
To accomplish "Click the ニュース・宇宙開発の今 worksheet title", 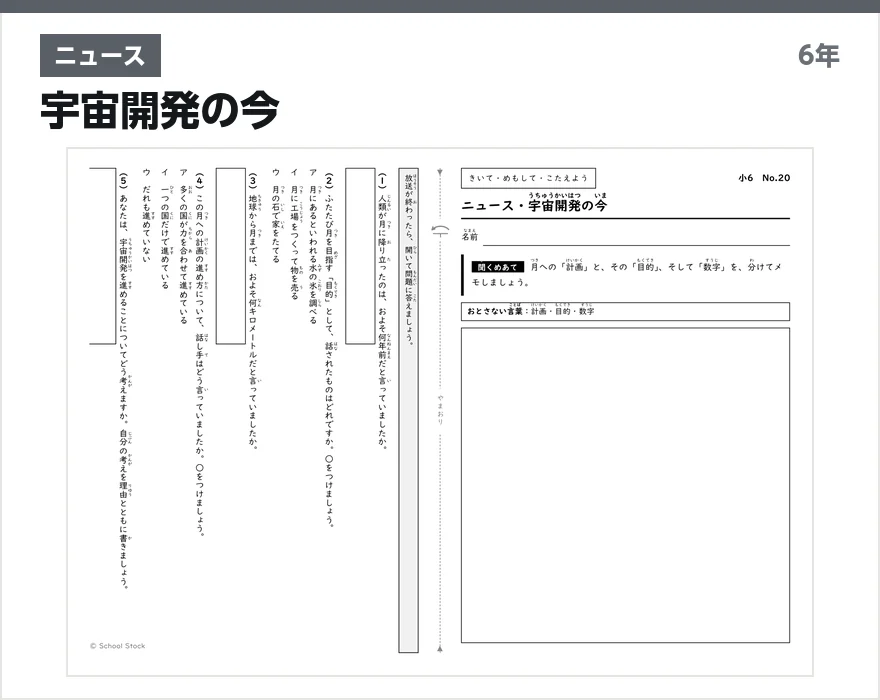I will pyautogui.click(x=534, y=204).
